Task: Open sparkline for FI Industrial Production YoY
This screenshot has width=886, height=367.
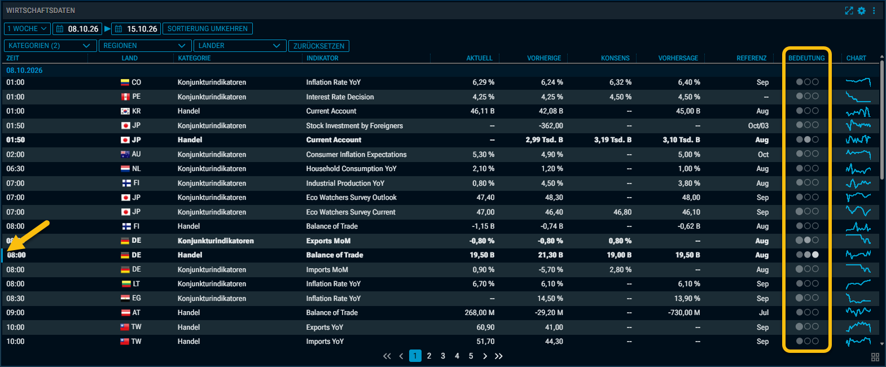Action: 858,183
